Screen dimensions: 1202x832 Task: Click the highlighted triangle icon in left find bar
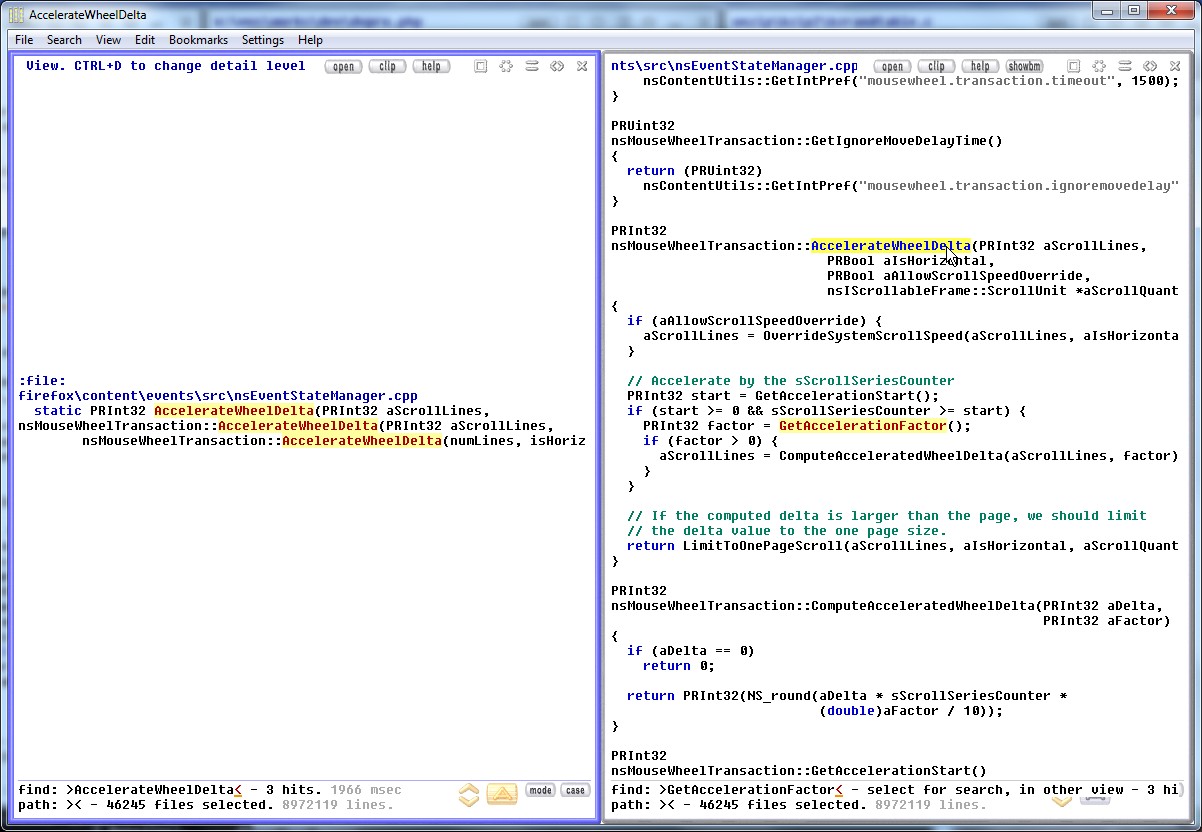point(502,795)
